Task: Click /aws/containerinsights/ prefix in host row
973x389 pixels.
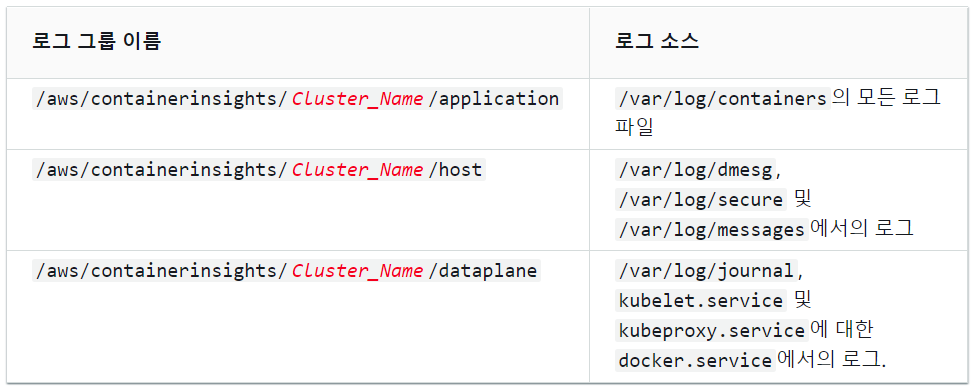Action: [x=161, y=169]
